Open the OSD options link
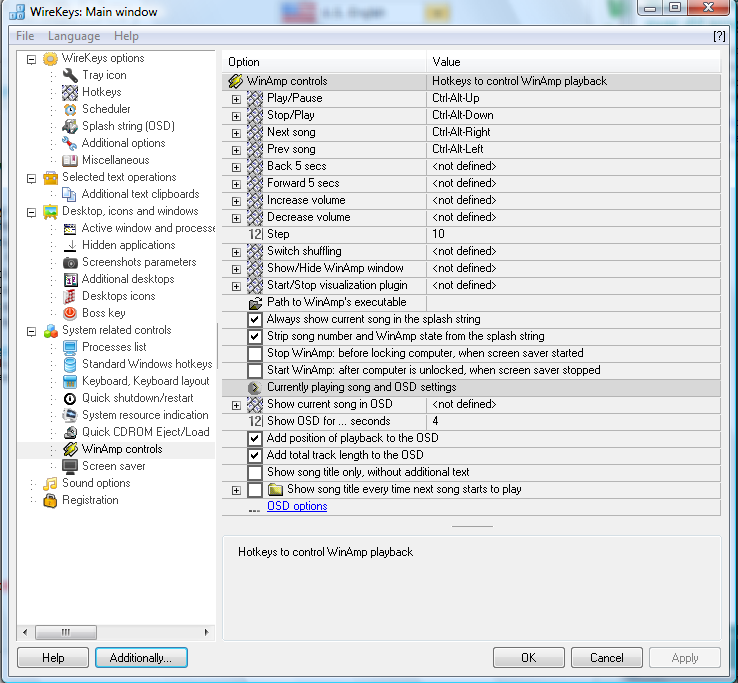The height and width of the screenshot is (683, 738). (x=297, y=506)
